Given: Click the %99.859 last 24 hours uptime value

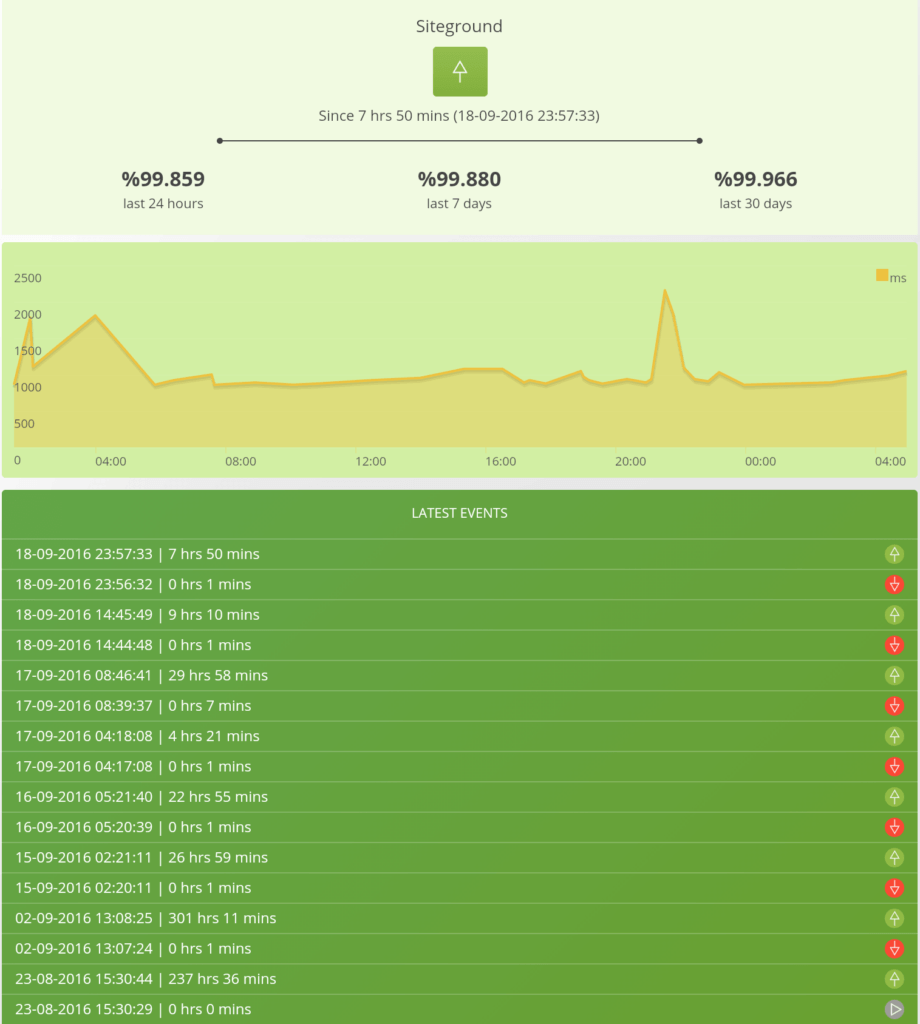Looking at the screenshot, I should point(163,179).
